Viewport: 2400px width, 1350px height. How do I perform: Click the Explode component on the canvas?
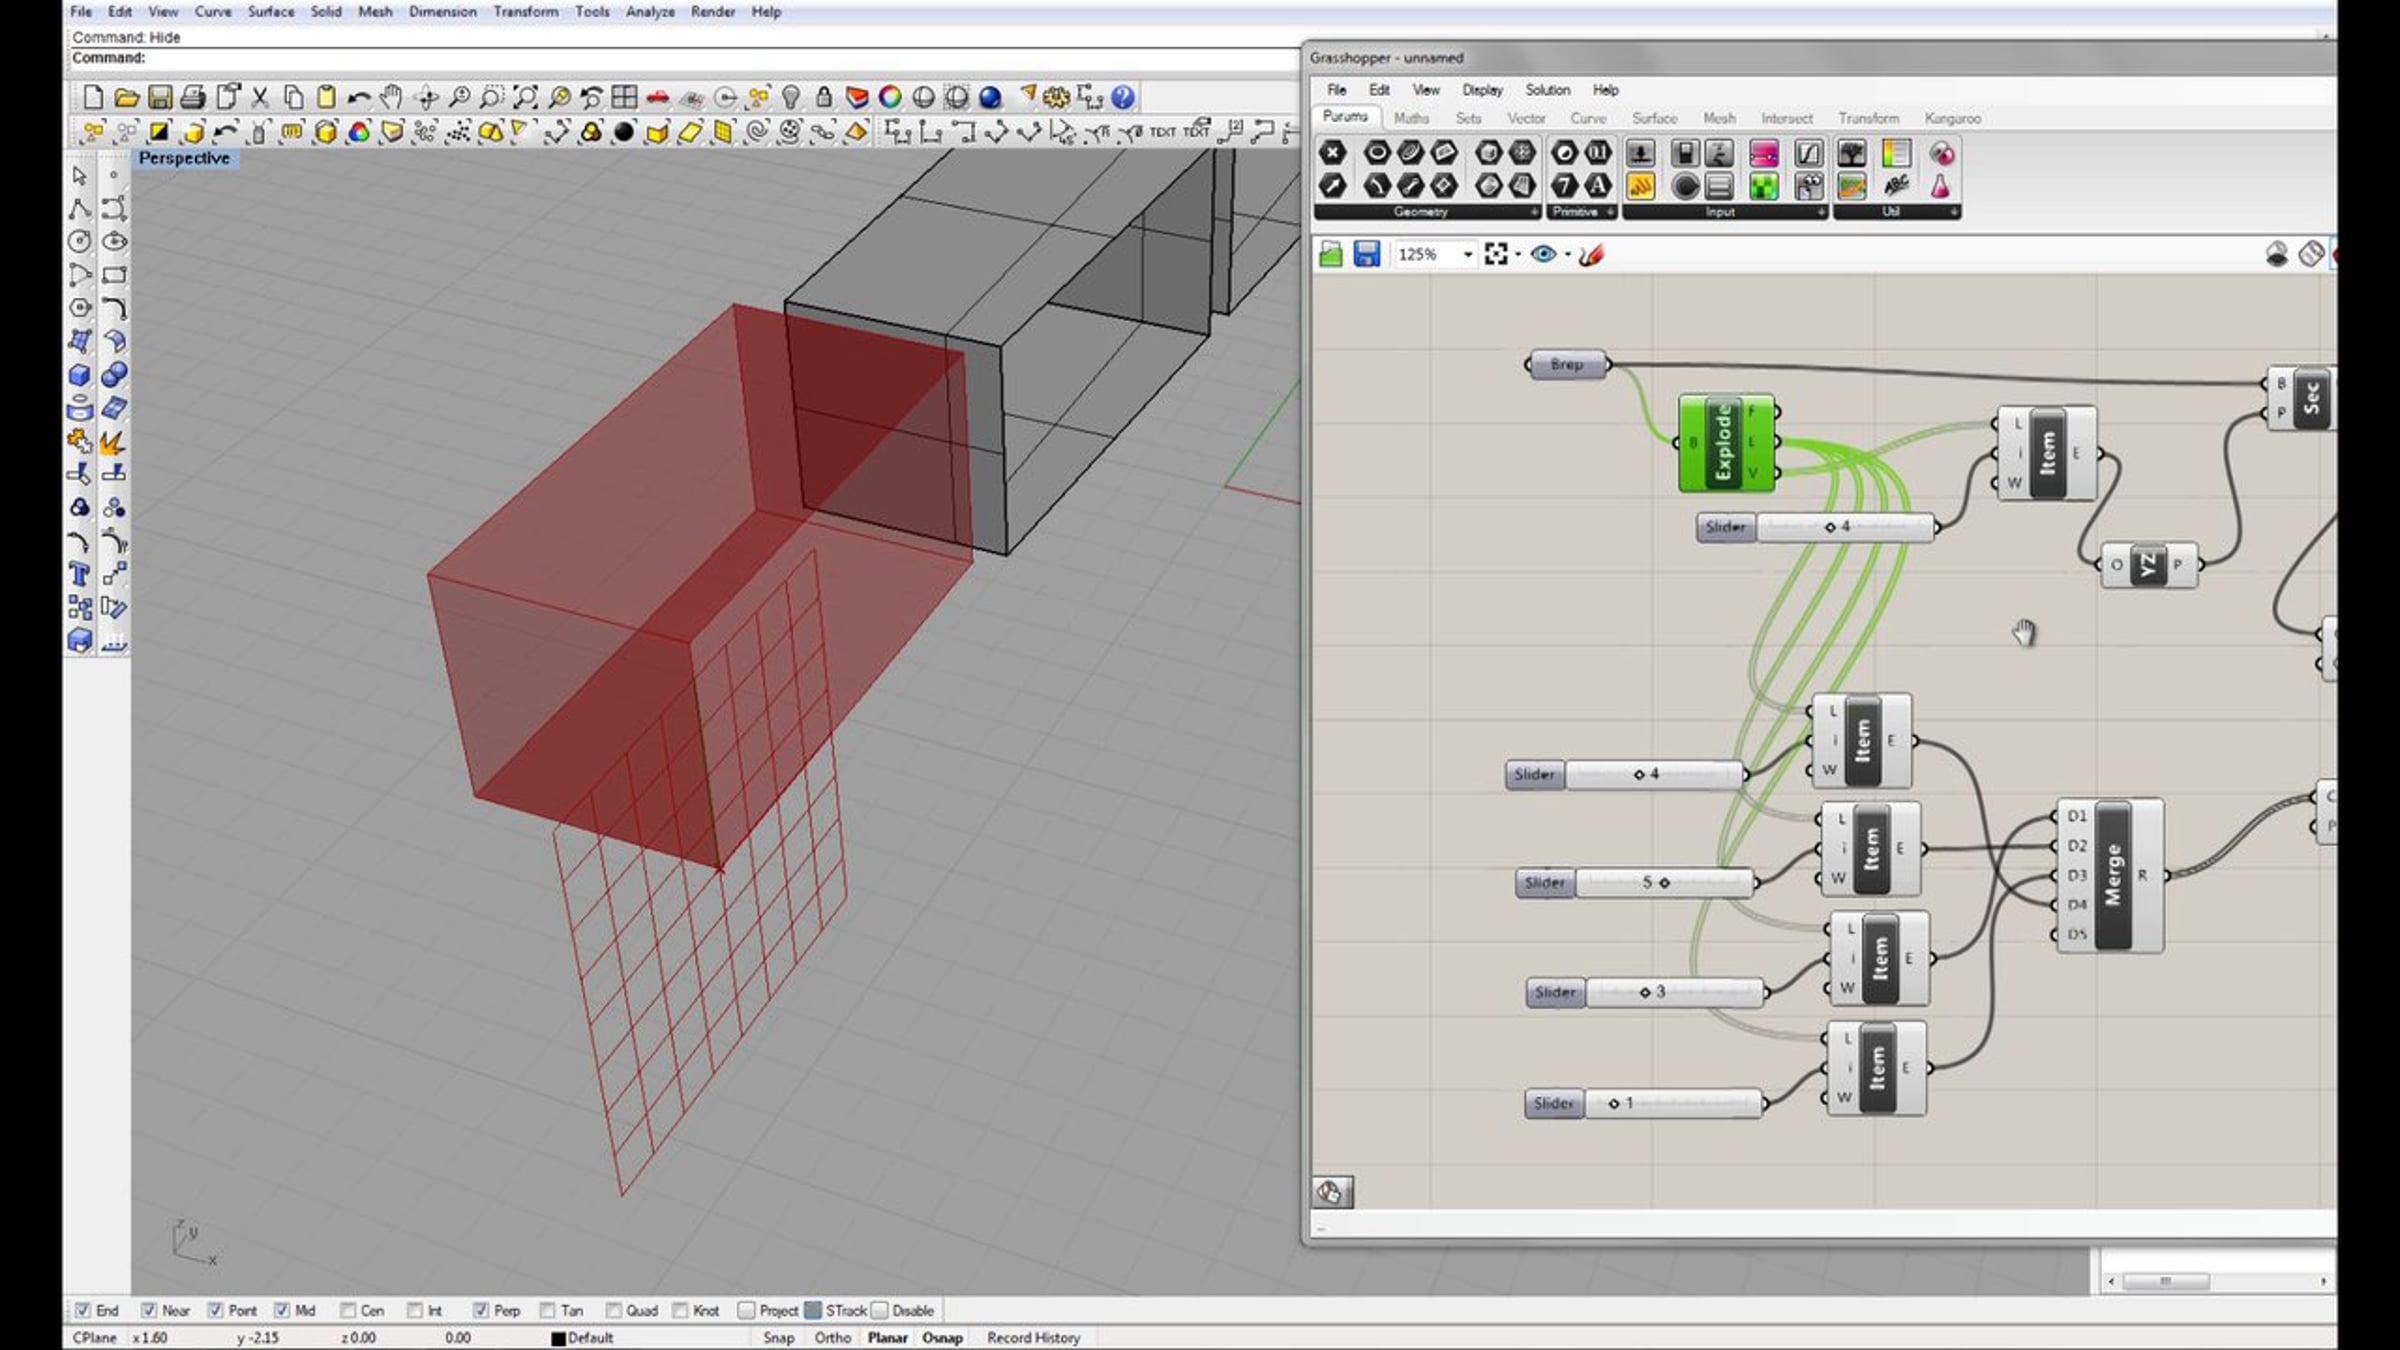1723,443
